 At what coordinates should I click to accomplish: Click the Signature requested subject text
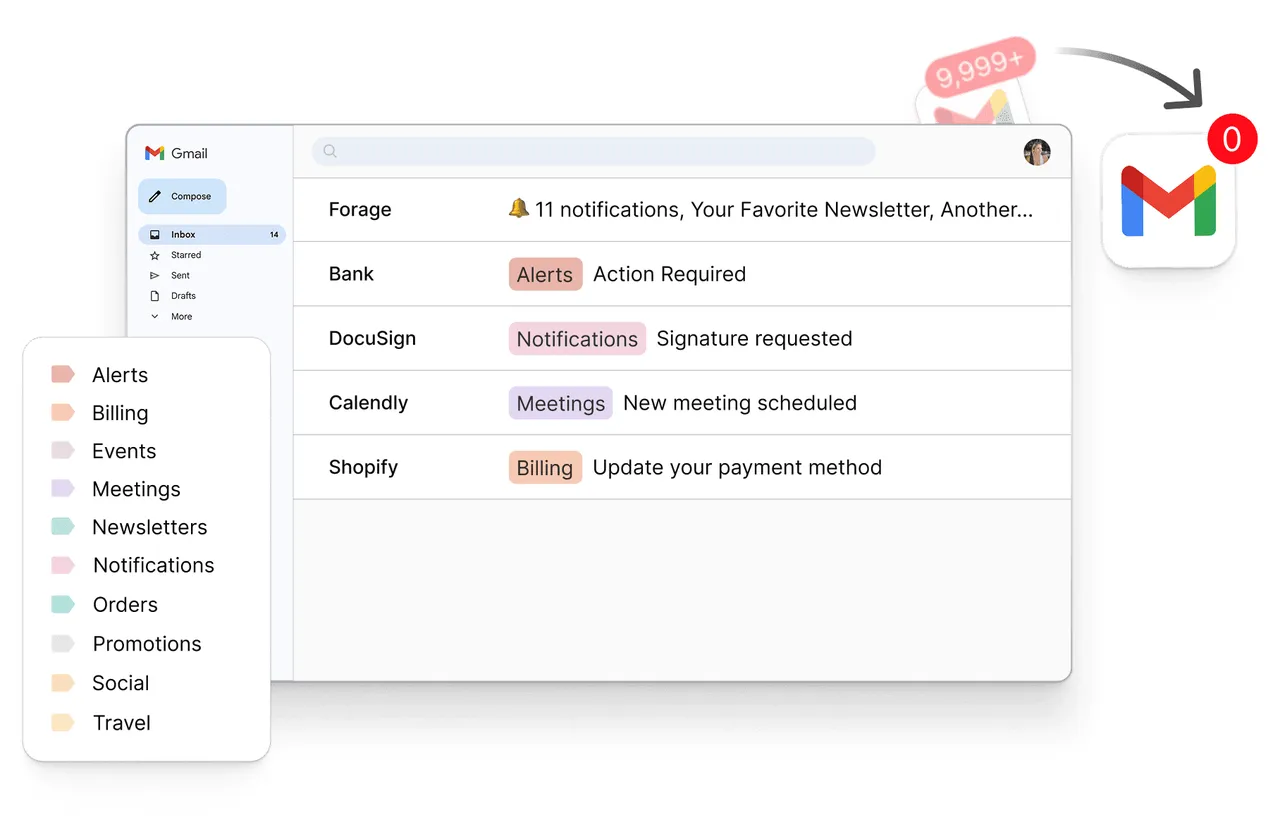click(x=755, y=339)
